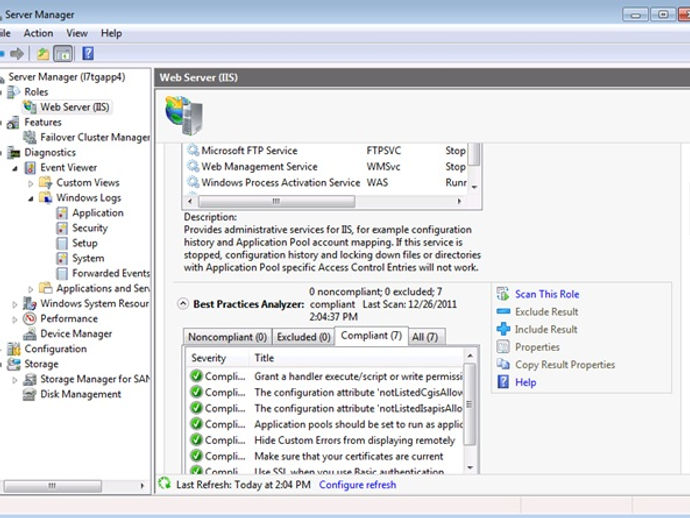Collapse the Windows Logs node
Viewport: 690px width, 518px height.
pos(31,198)
